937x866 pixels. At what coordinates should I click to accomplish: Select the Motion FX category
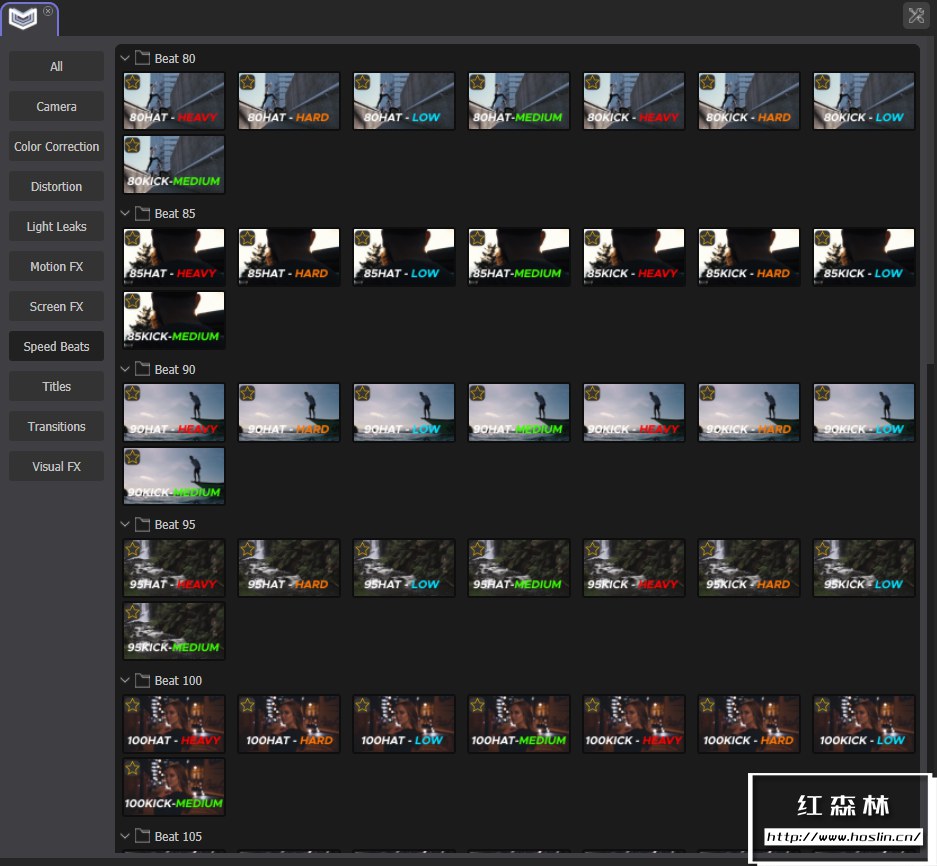tap(56, 267)
